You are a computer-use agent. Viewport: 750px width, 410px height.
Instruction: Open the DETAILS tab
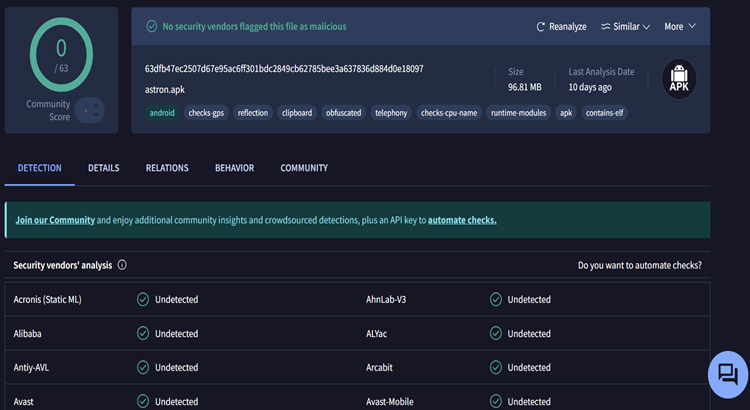104,168
